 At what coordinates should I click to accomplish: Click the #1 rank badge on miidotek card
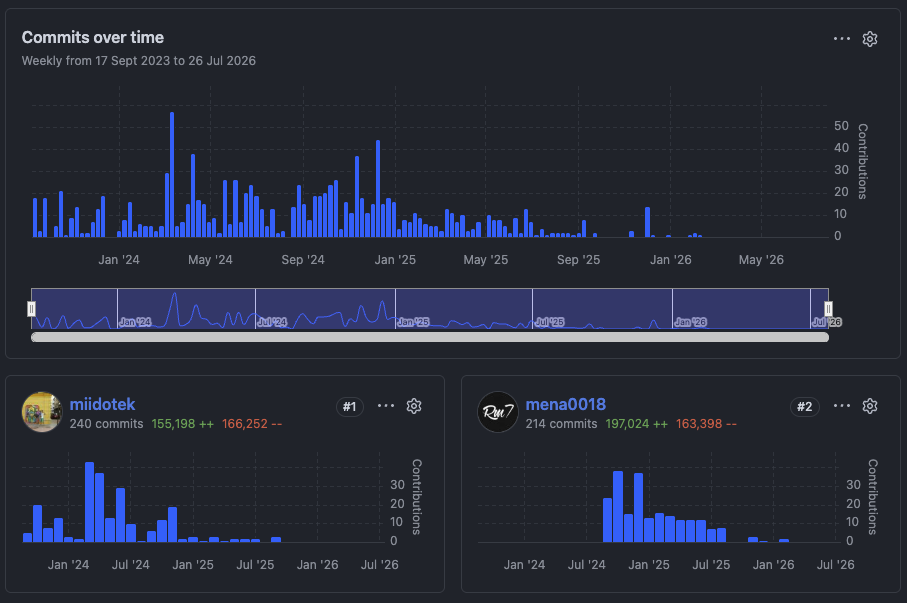click(x=349, y=406)
